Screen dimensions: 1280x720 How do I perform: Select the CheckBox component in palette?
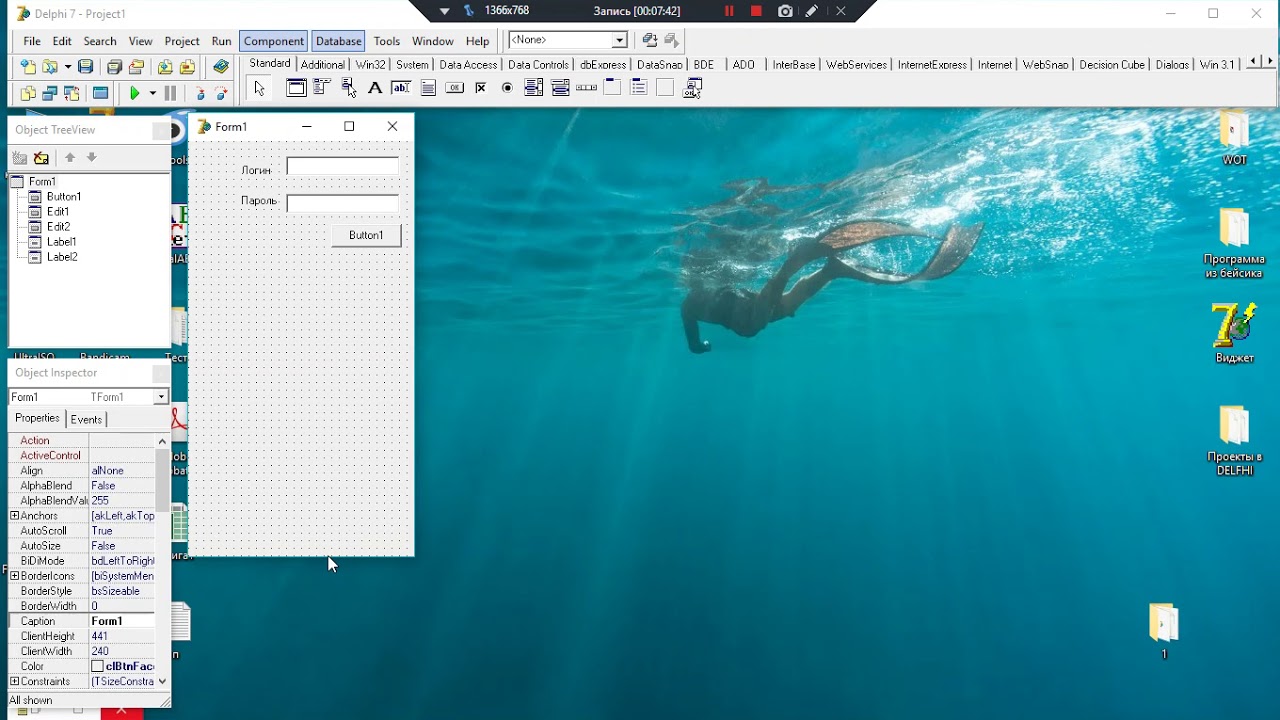point(481,88)
